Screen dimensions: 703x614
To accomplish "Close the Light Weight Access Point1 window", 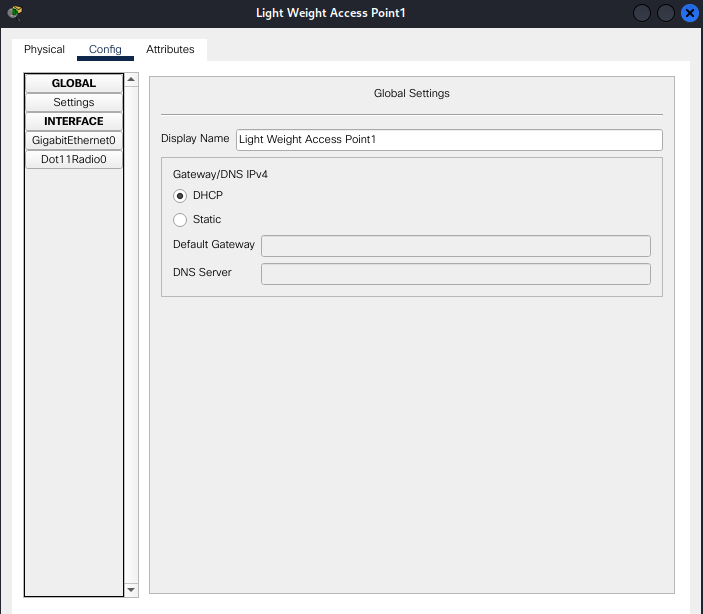I will pyautogui.click(x=690, y=13).
